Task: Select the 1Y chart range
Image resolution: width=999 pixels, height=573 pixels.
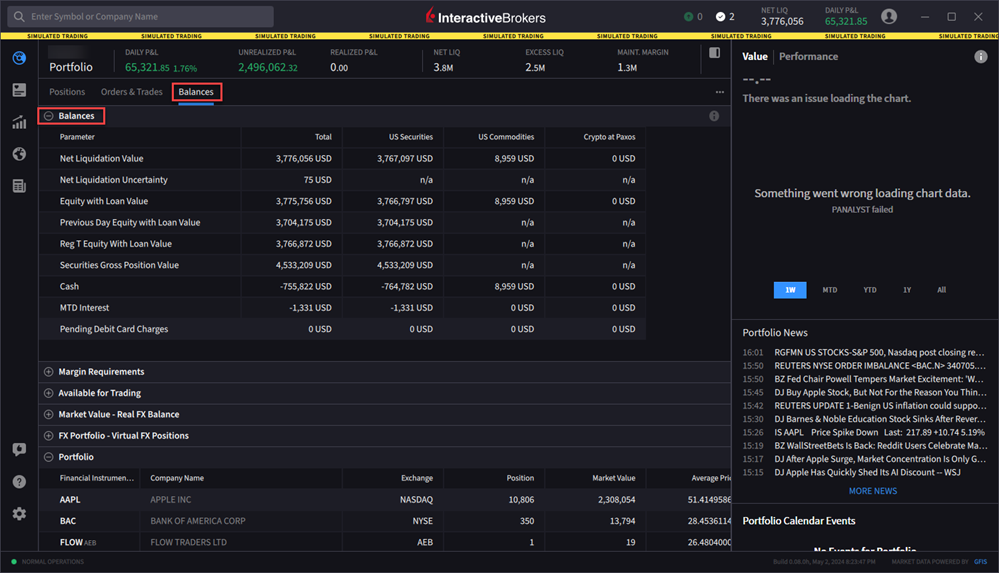Action: 907,290
